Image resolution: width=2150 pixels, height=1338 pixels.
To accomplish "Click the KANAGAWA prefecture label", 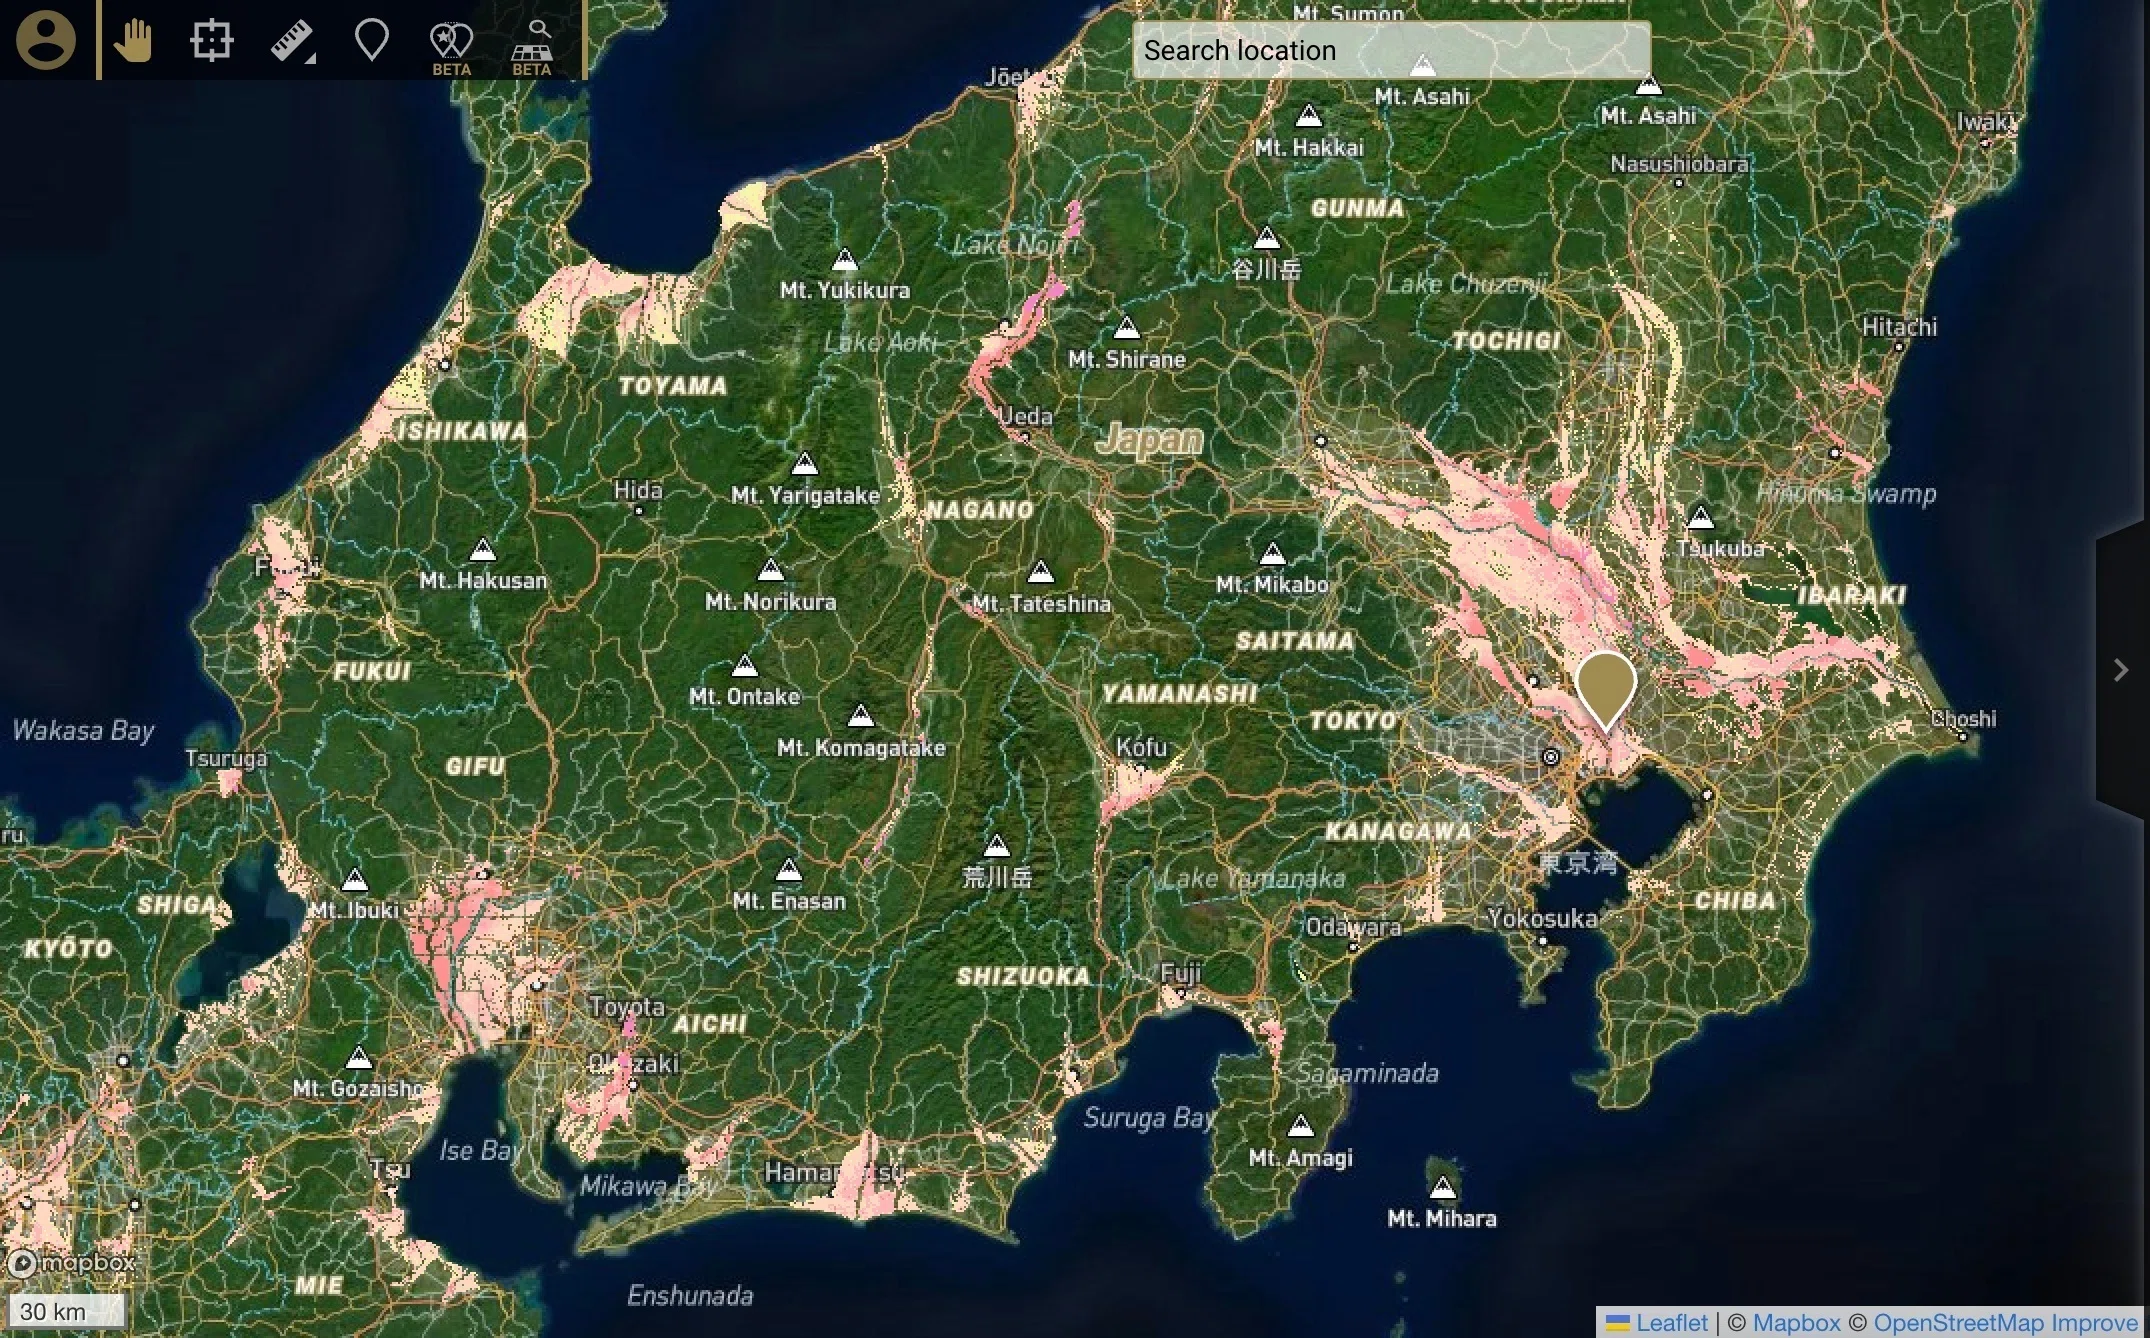I will [x=1399, y=832].
